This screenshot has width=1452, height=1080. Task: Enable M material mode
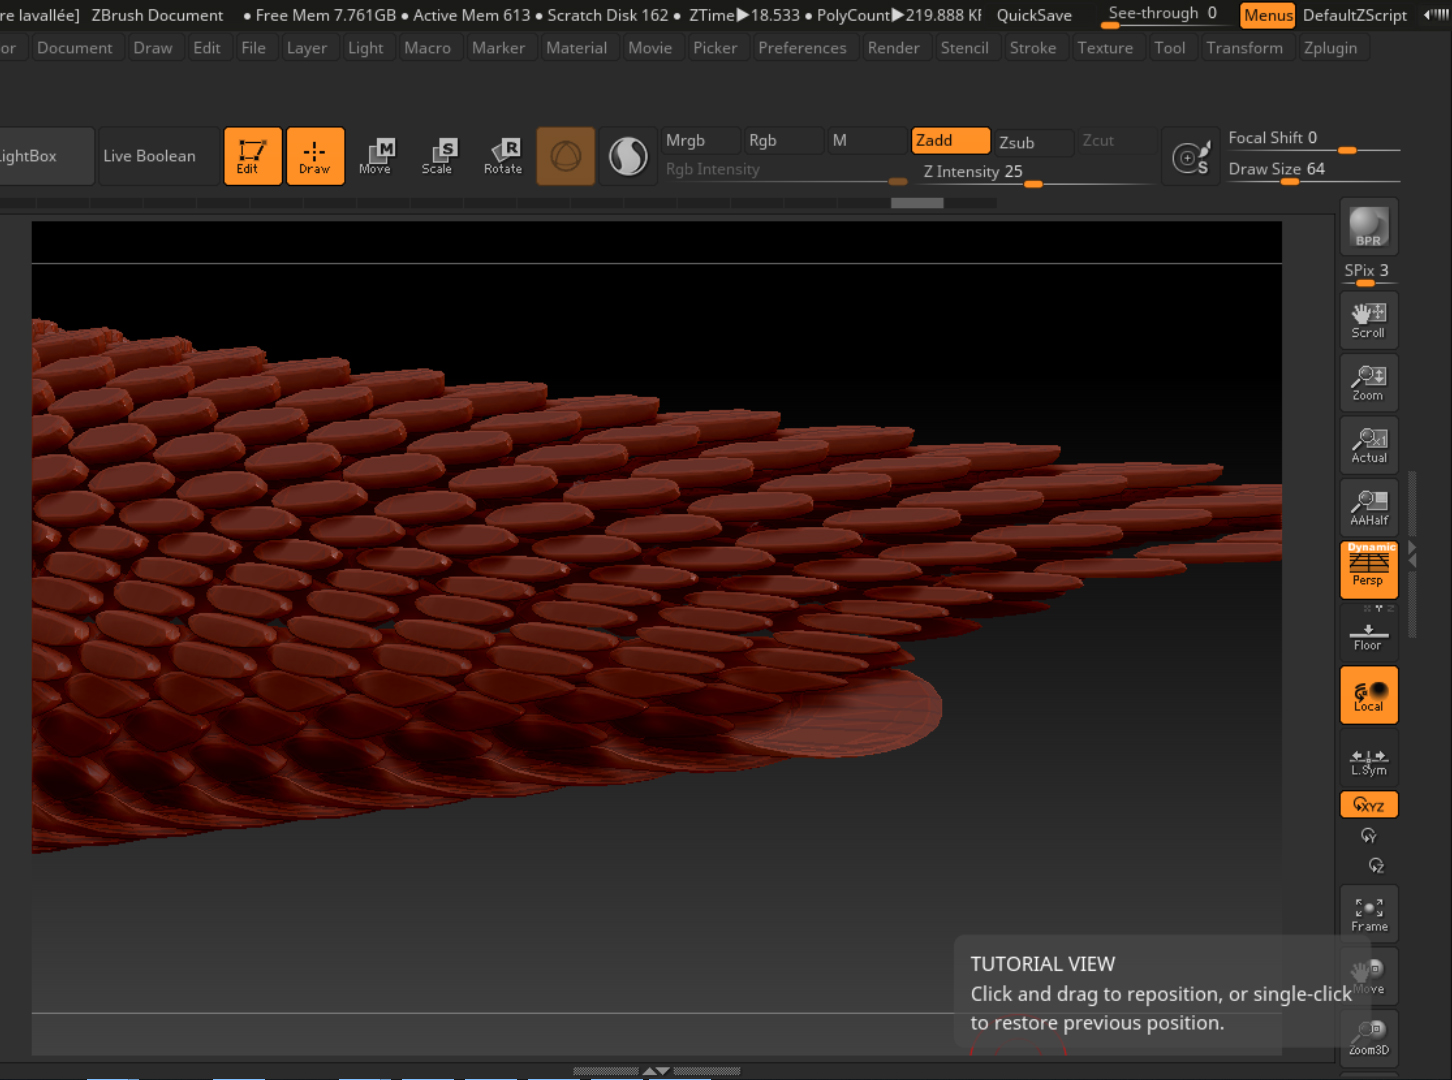(x=866, y=140)
